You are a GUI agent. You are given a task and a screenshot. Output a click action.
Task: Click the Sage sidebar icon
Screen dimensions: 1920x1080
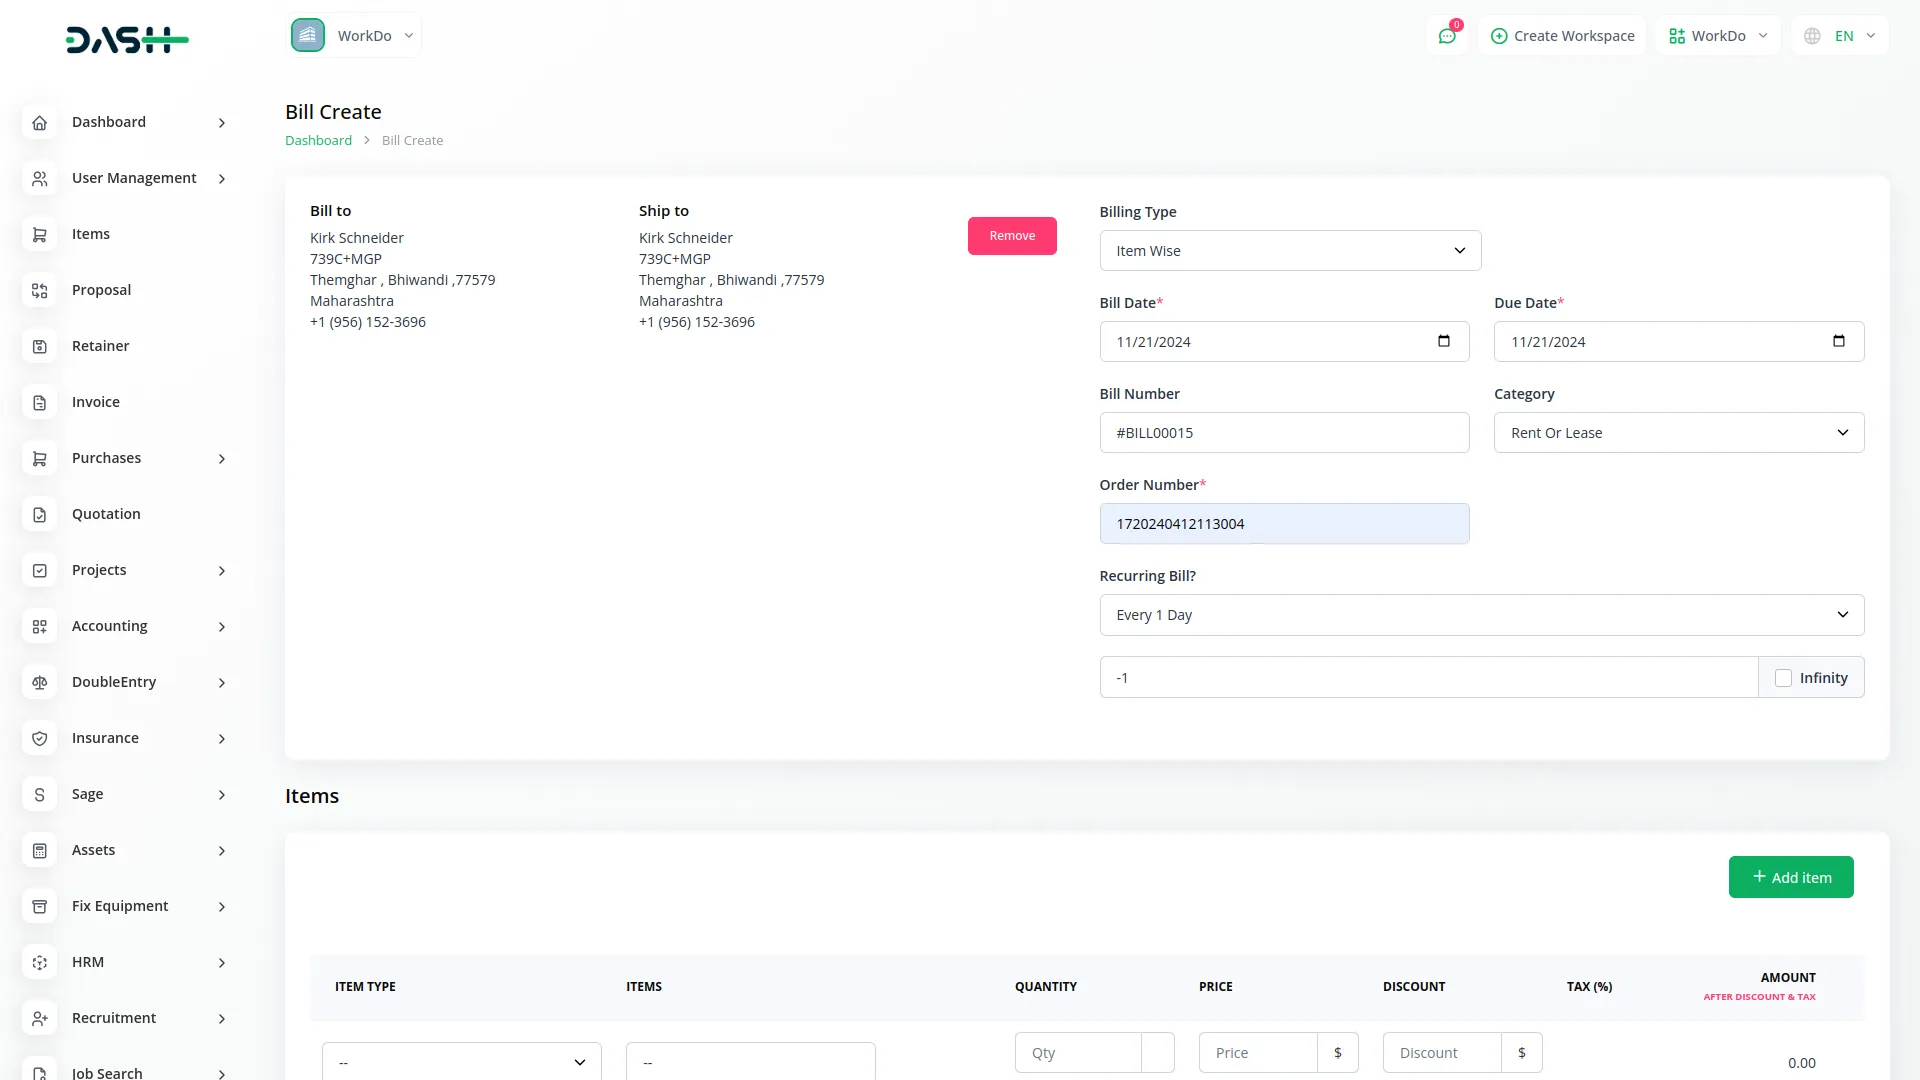click(x=40, y=795)
